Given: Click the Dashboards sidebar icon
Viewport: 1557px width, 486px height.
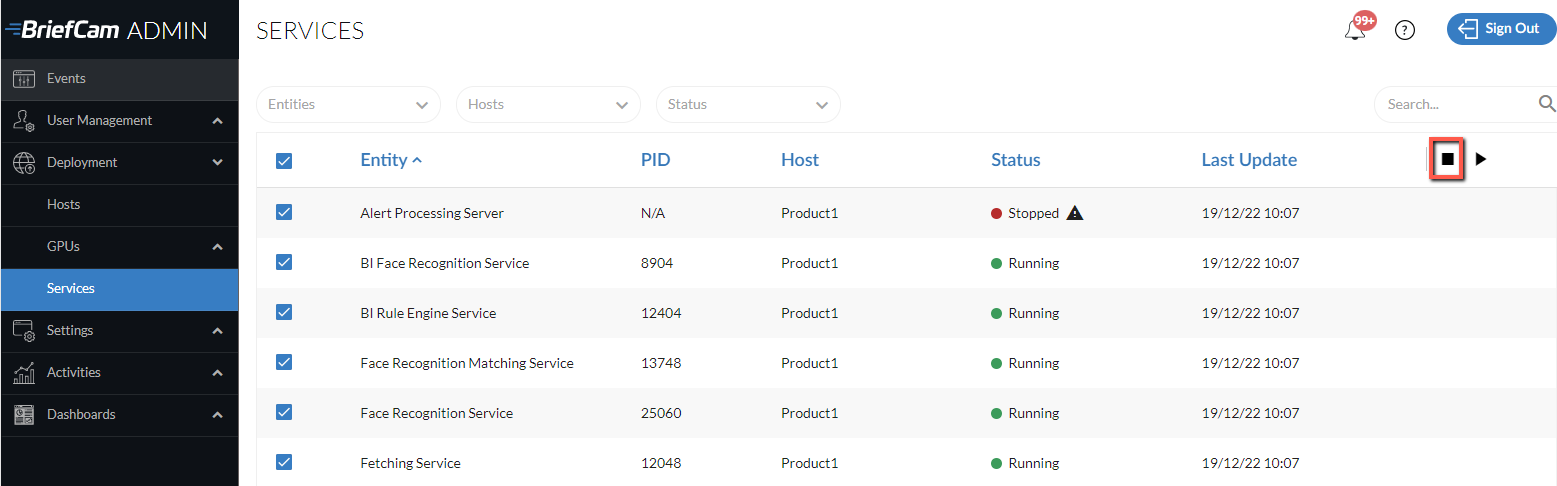Looking at the screenshot, I should [25, 414].
